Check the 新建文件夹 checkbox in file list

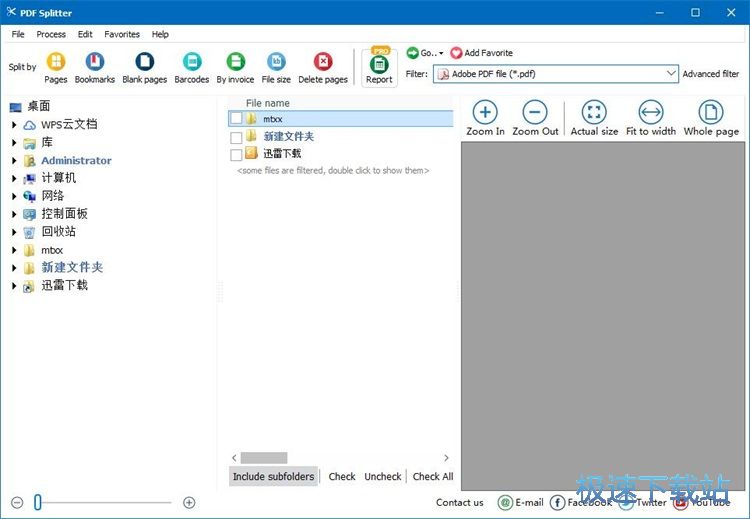coord(236,138)
